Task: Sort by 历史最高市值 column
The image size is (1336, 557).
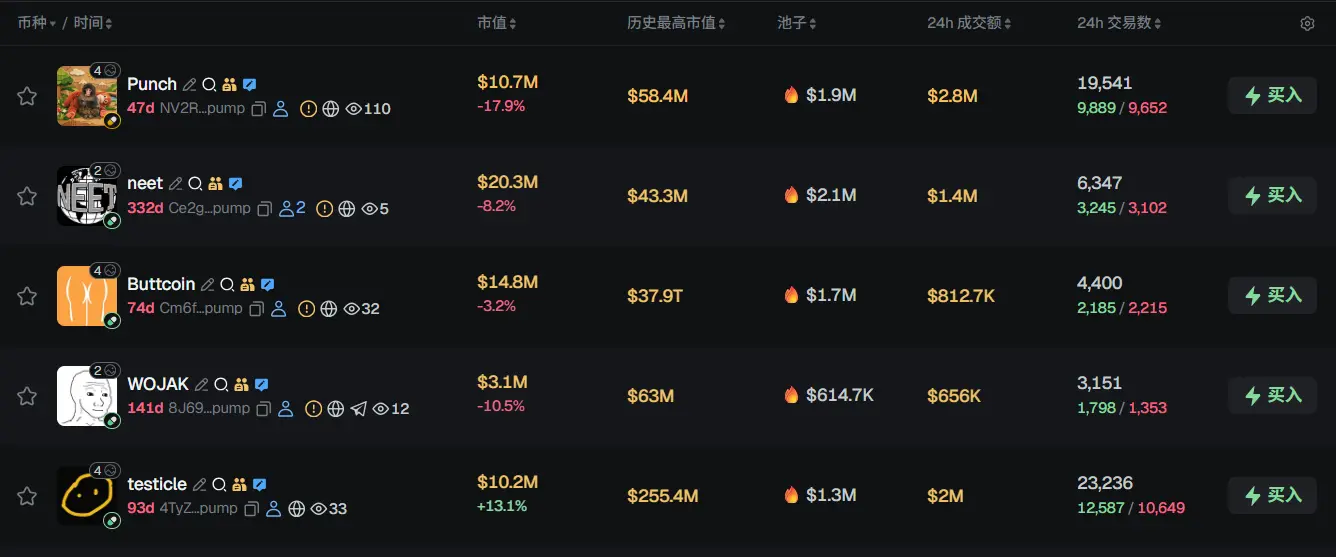Action: pos(675,23)
